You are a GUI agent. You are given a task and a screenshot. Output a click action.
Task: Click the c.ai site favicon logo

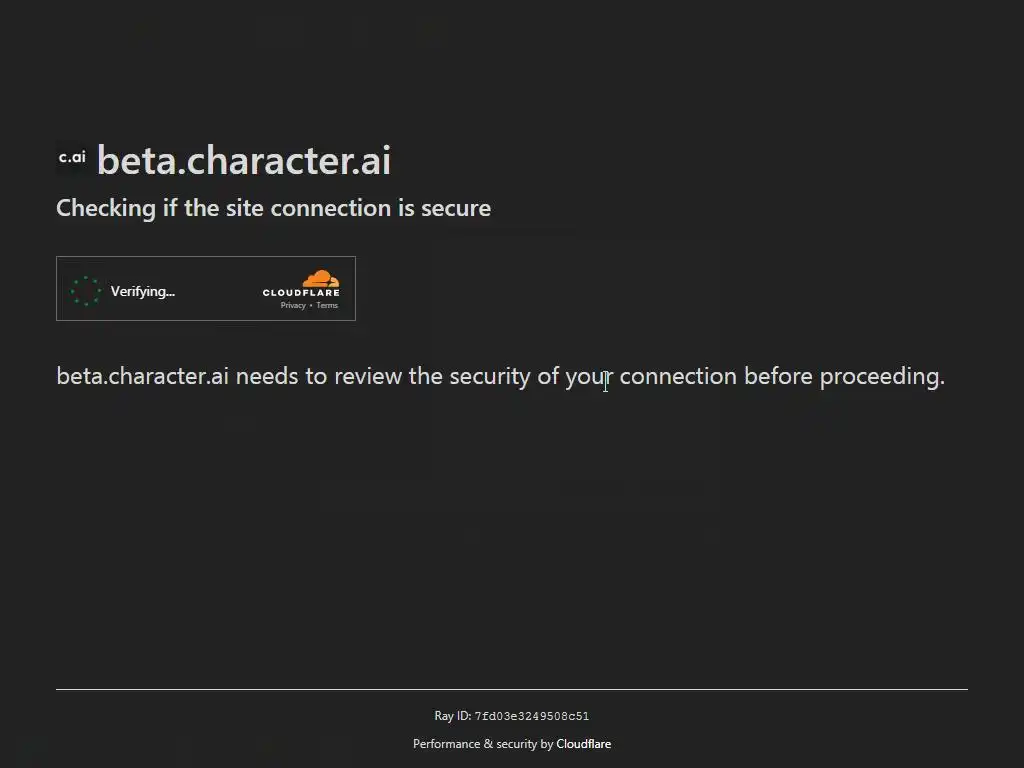(x=72, y=158)
